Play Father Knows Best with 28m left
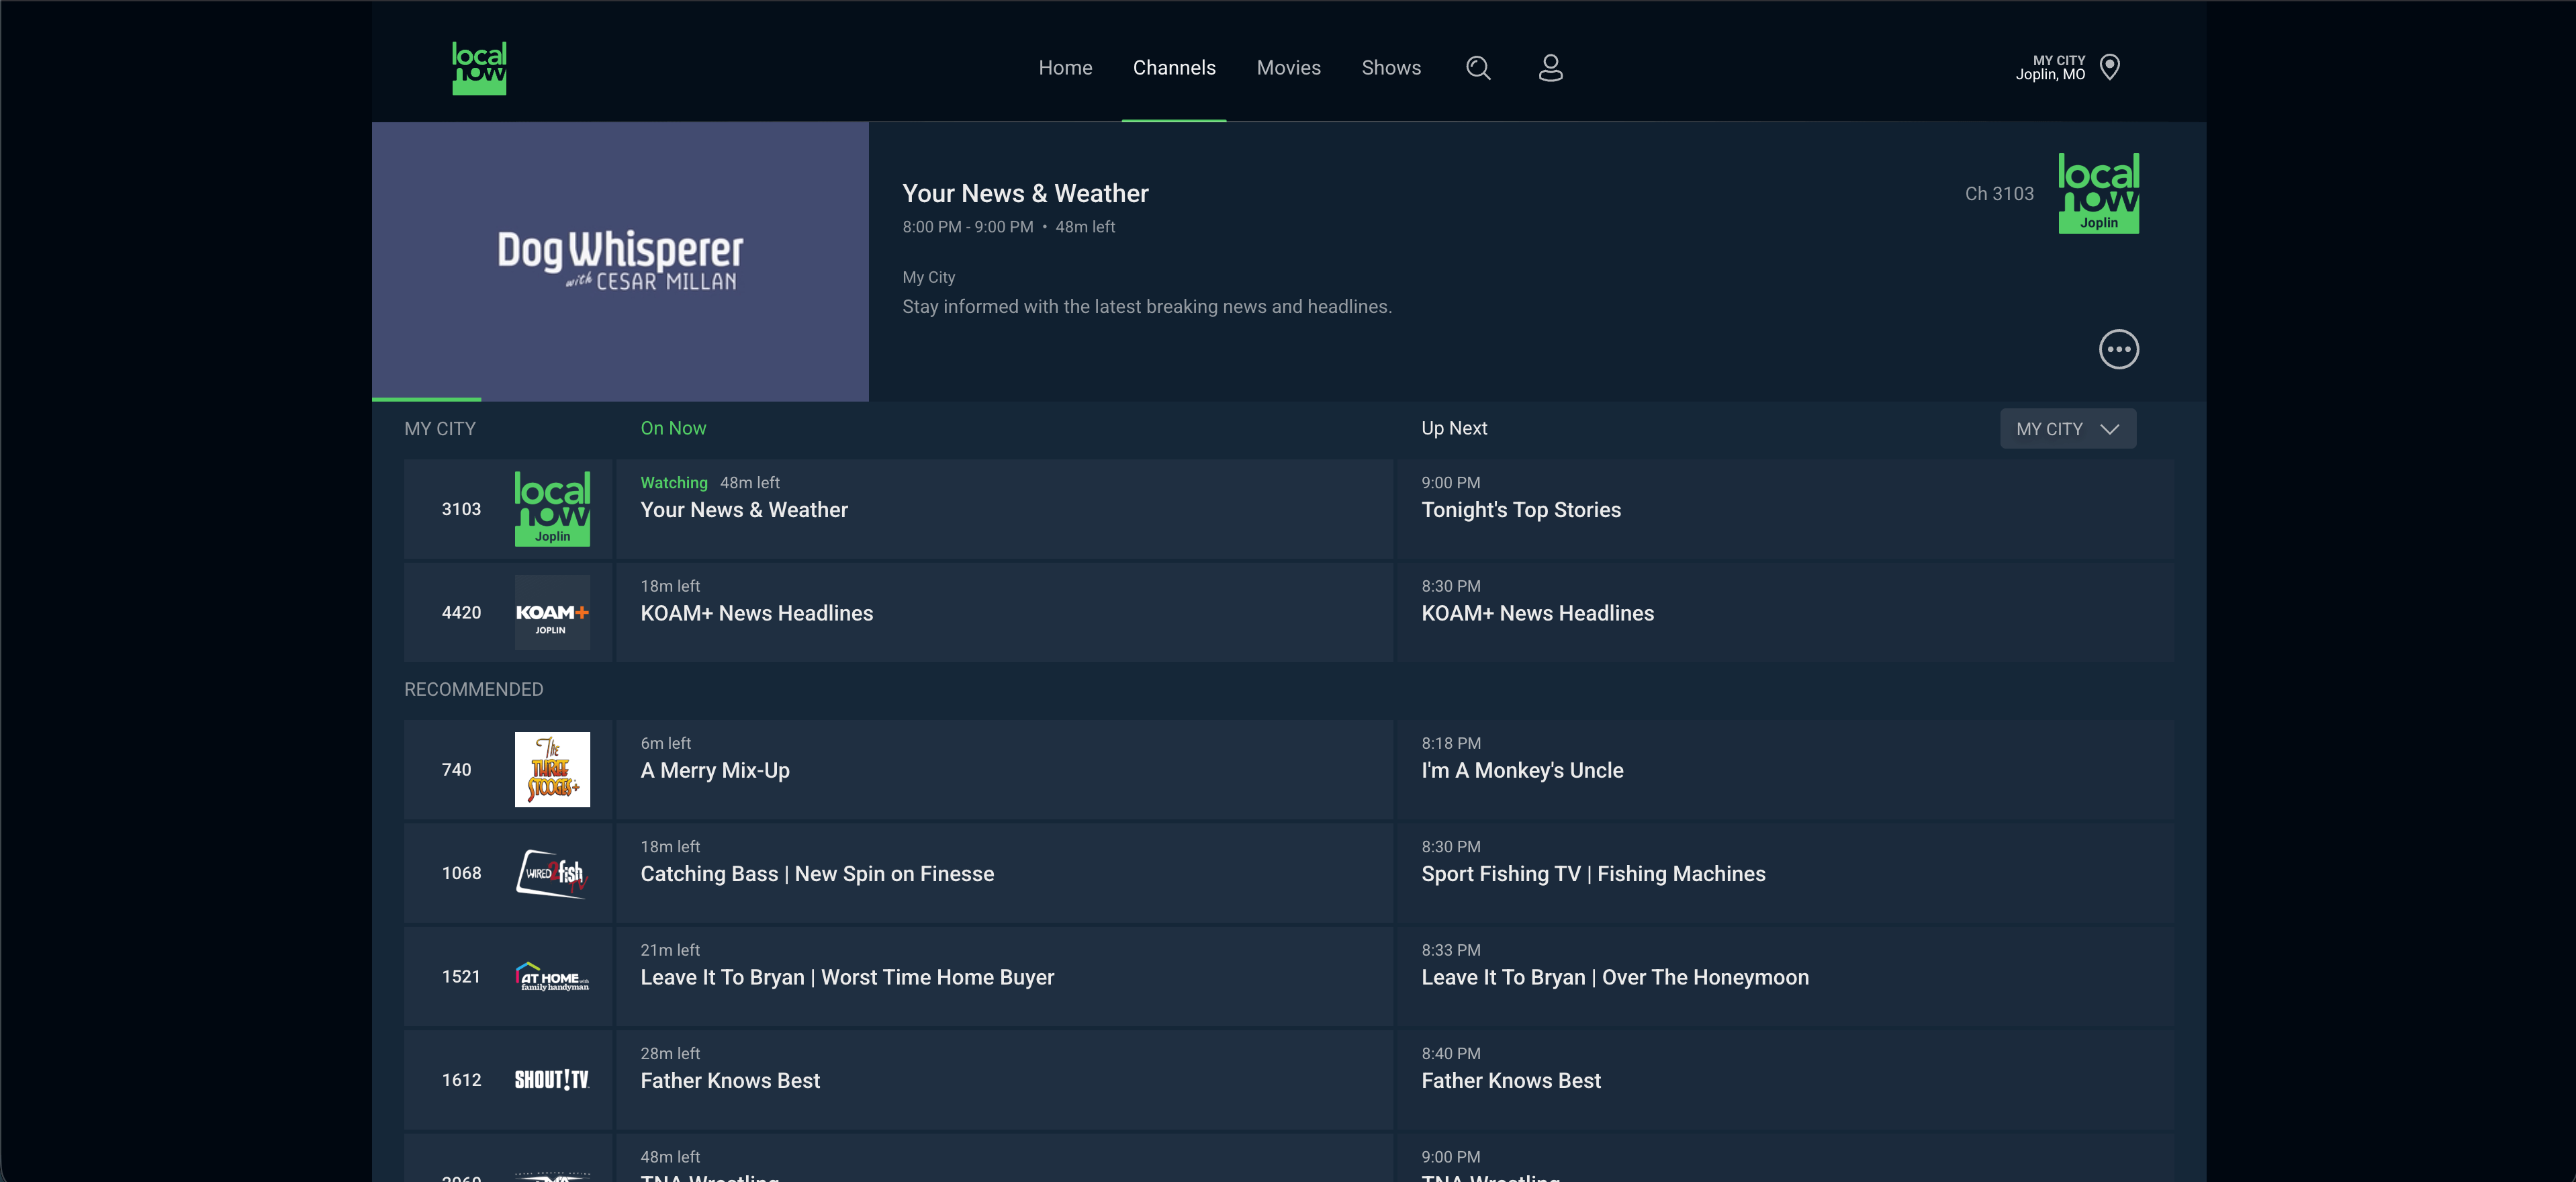The image size is (2576, 1182). (x=1004, y=1080)
